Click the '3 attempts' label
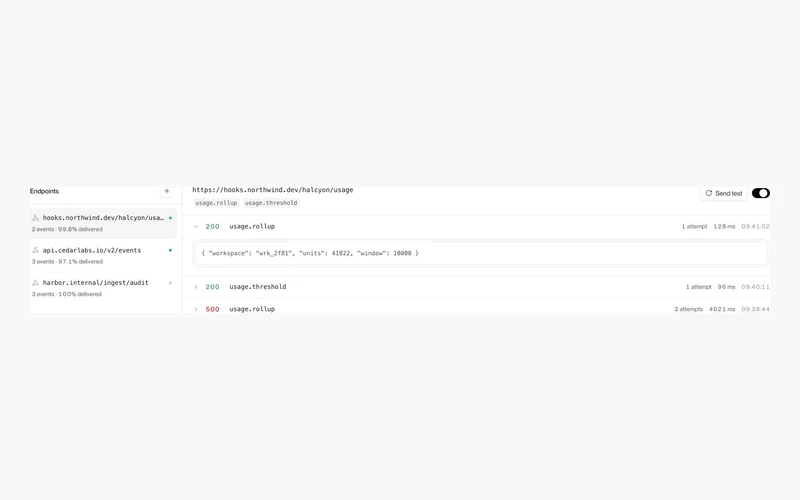Viewport: 800px width, 500px height. pos(688,309)
